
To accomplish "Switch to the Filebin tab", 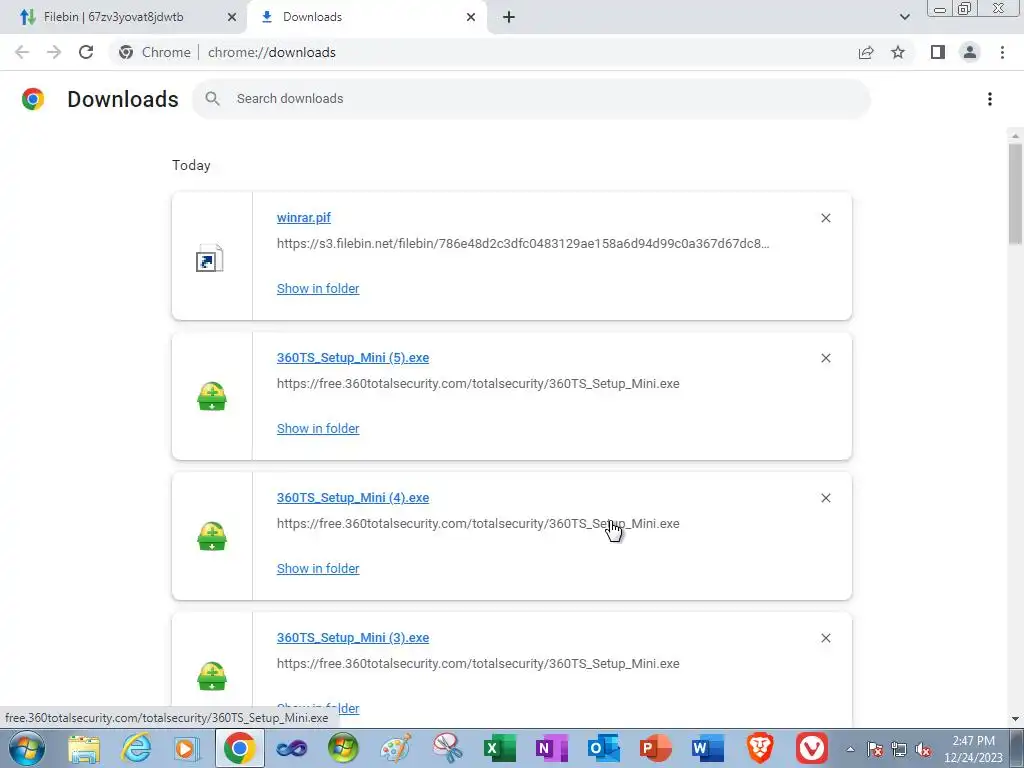I will pos(123,17).
